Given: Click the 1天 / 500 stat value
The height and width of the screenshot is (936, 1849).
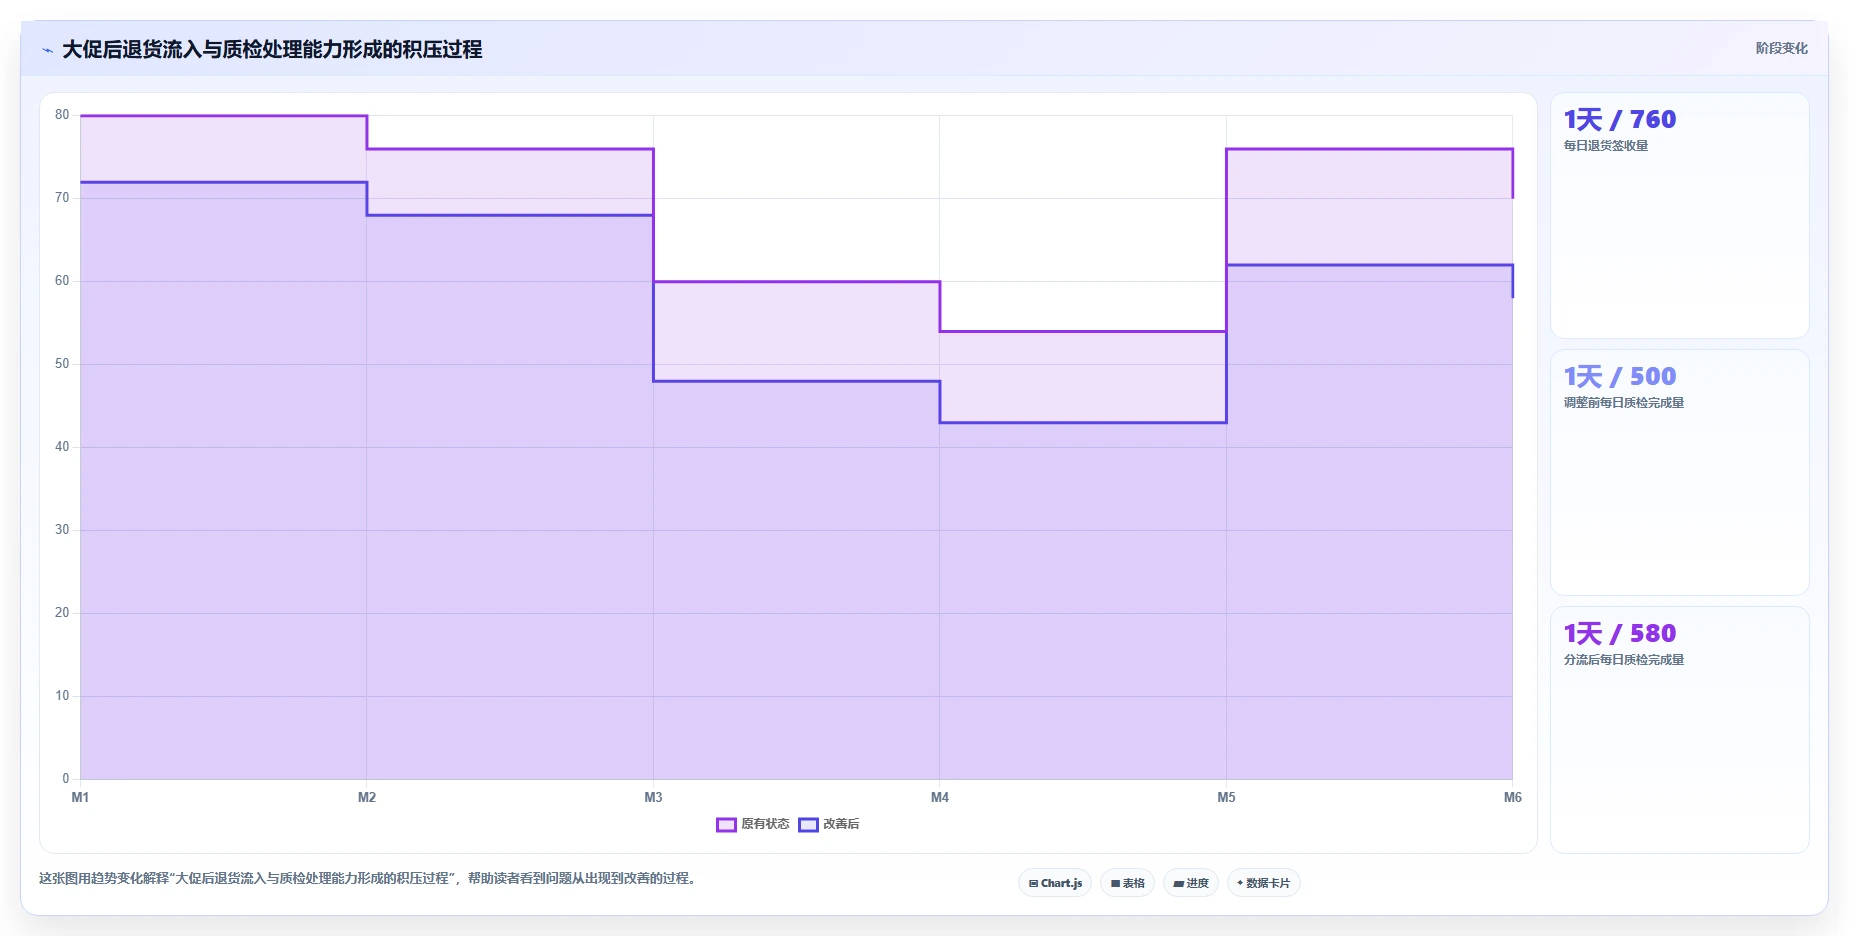Looking at the screenshot, I should click(1620, 376).
